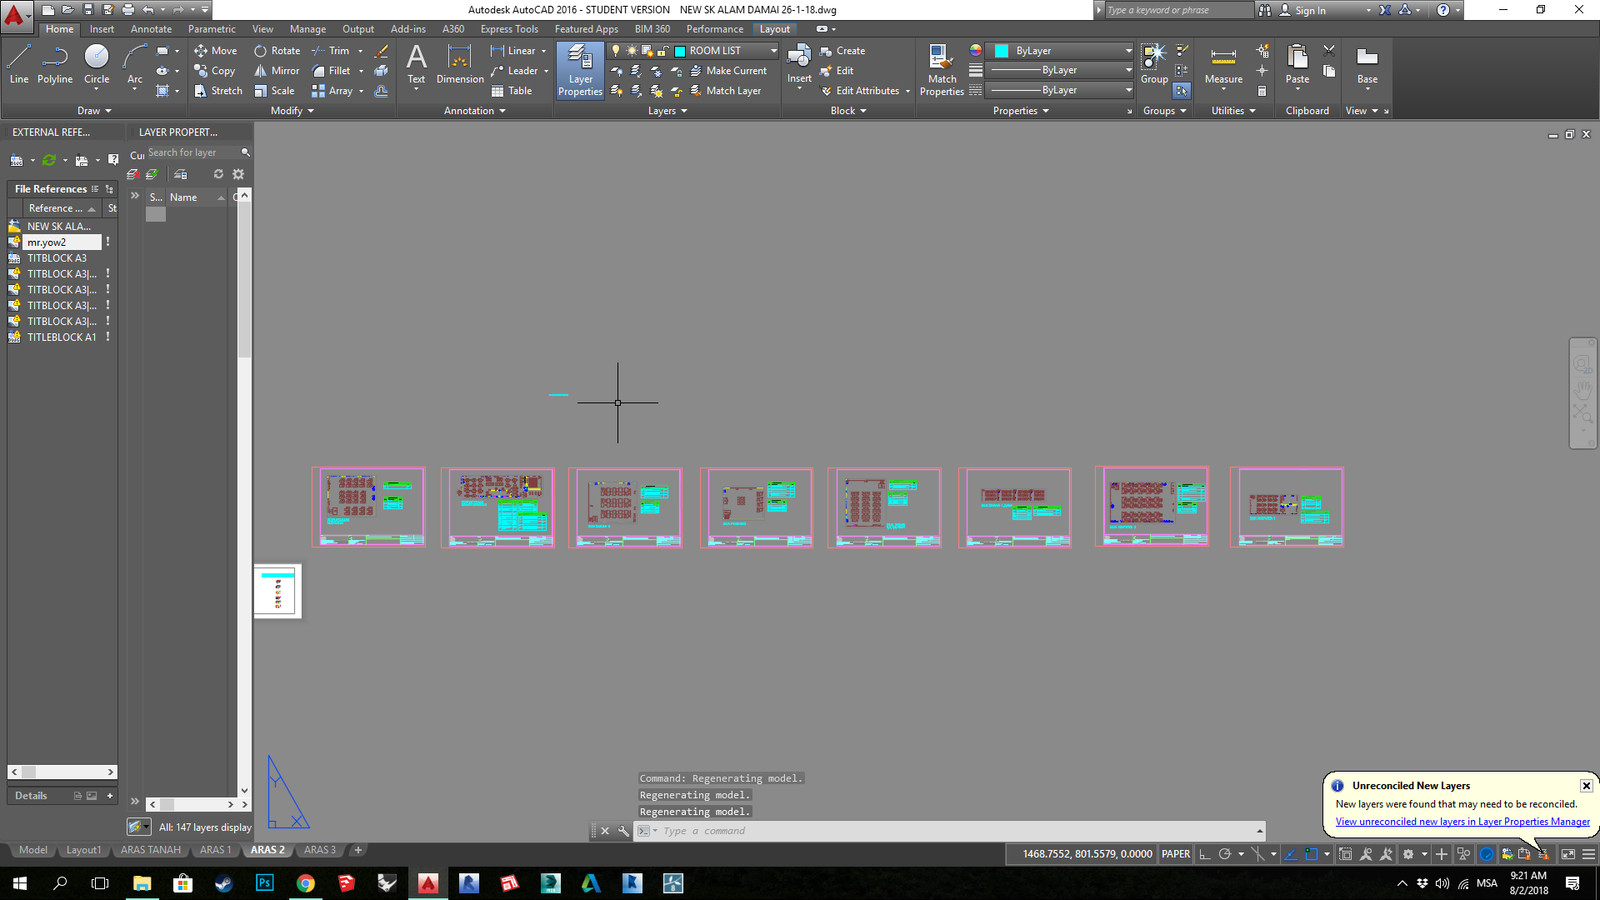Click the Base view tool
The image size is (1600, 900).
[1367, 64]
